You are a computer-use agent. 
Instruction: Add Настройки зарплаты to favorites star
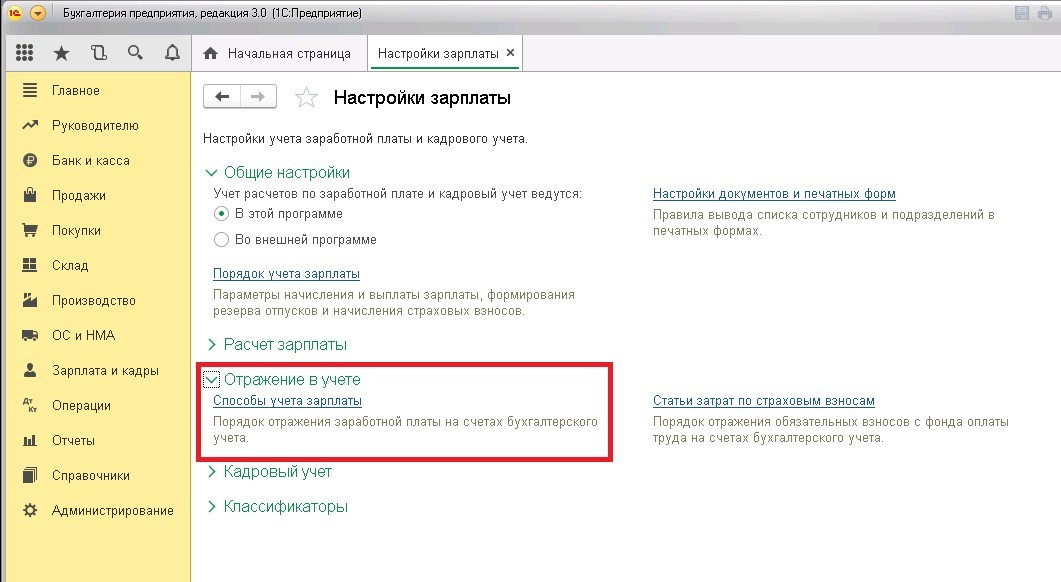tap(306, 97)
